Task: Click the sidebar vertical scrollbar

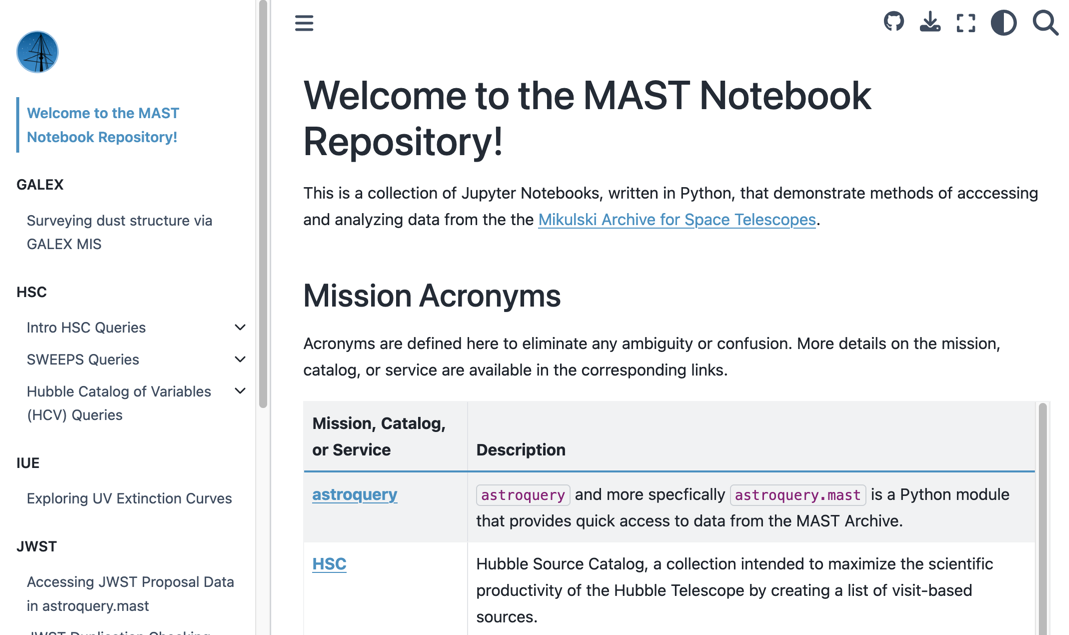Action: pos(263,205)
